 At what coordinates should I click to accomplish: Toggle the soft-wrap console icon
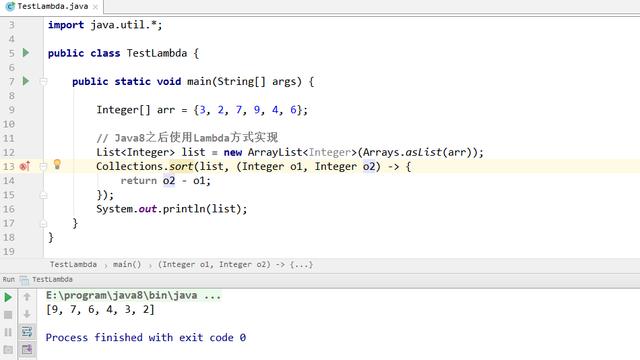pos(27,331)
